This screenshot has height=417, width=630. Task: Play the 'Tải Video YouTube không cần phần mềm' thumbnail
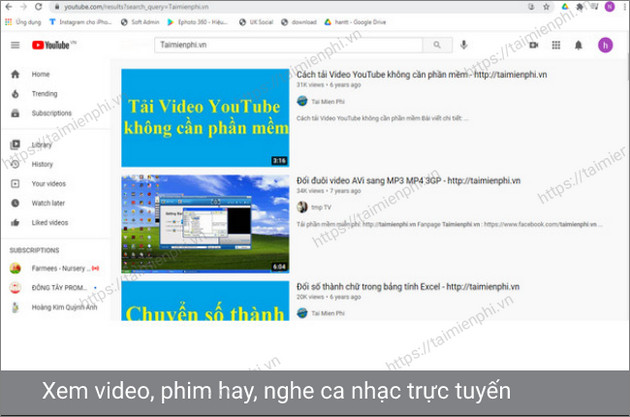coord(205,118)
